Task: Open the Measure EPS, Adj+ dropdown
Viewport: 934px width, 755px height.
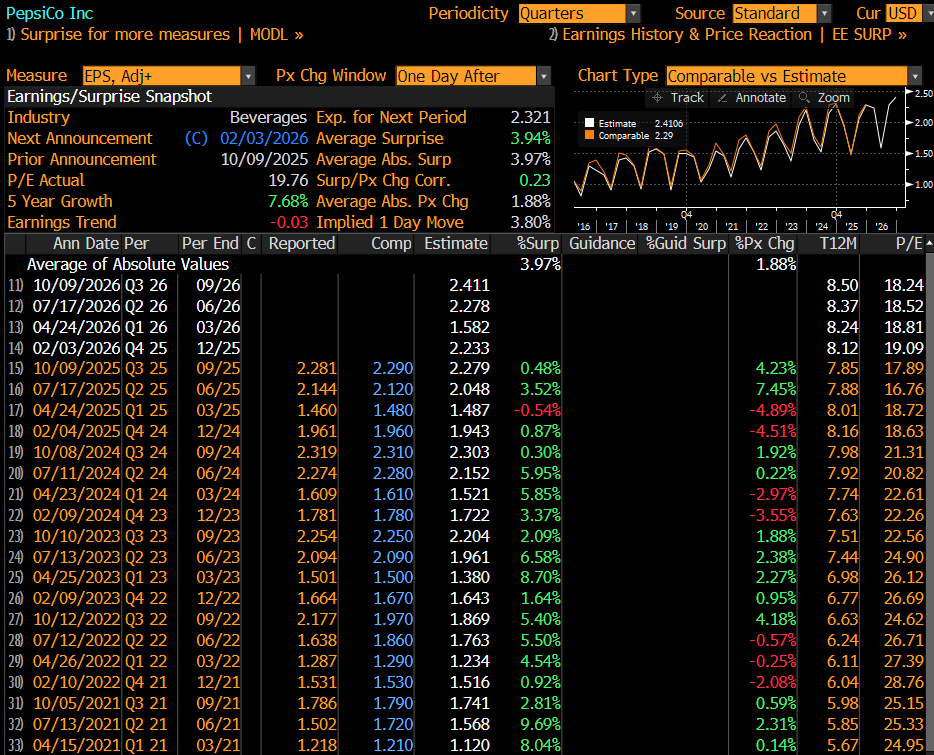Action: [163, 76]
